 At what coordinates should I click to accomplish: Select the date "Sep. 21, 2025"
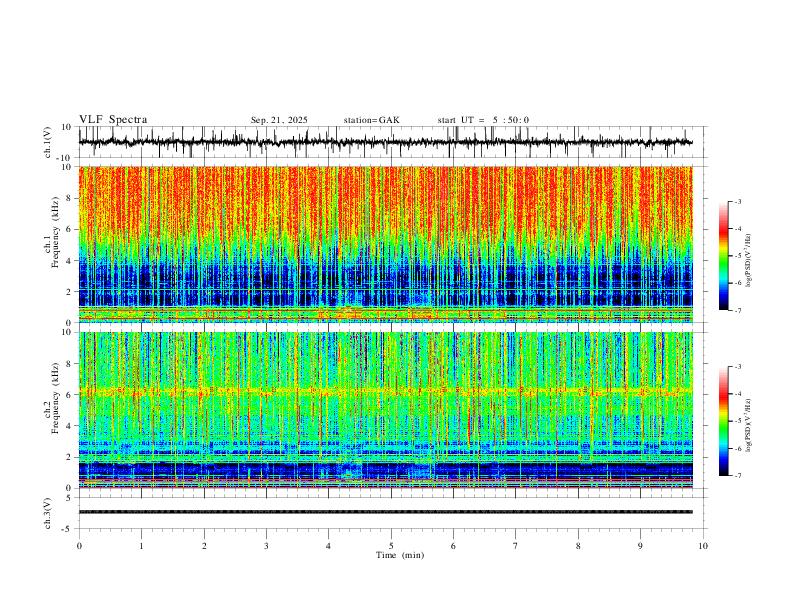click(x=279, y=120)
